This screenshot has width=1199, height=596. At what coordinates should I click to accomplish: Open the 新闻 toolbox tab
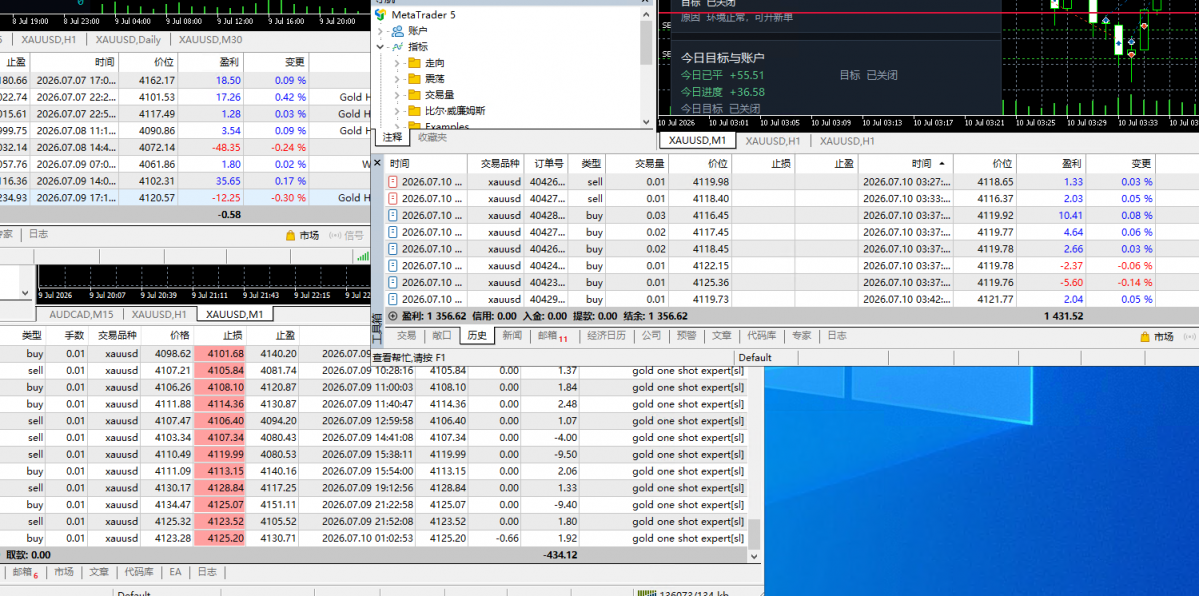click(x=512, y=336)
